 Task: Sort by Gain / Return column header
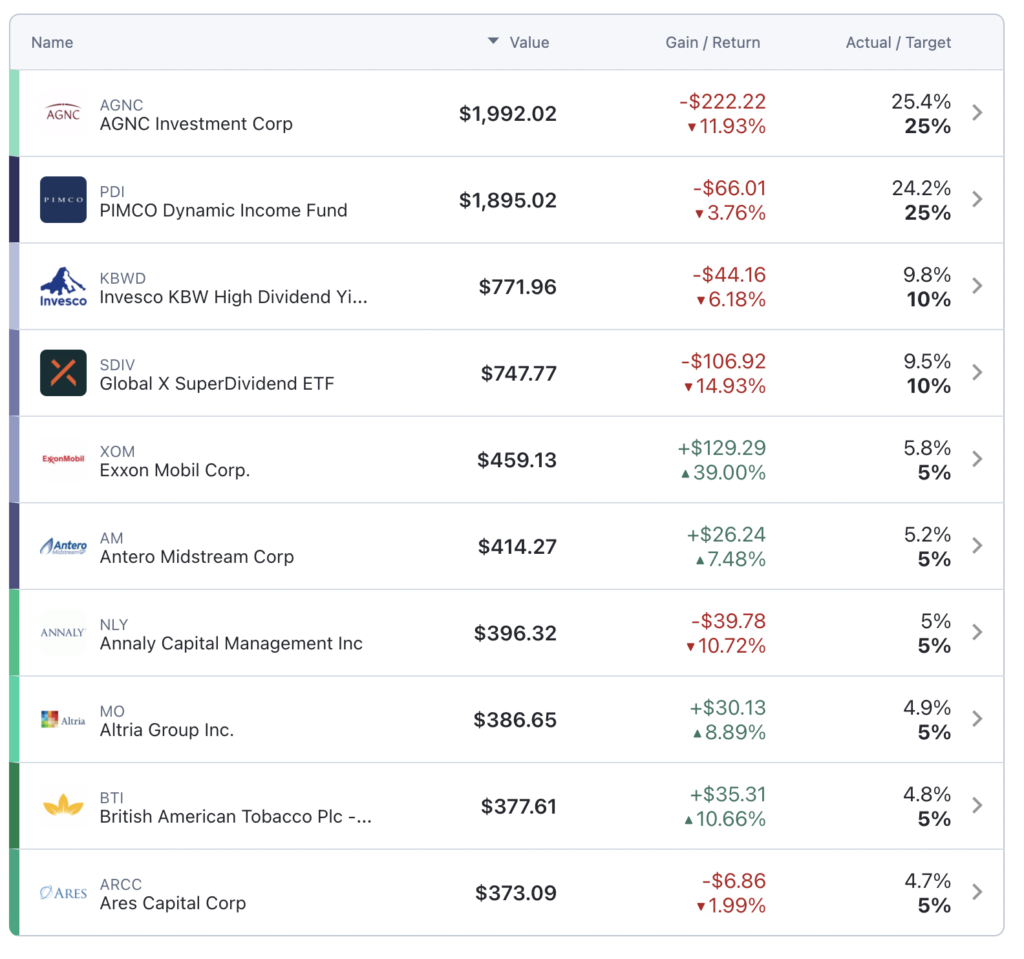pos(712,42)
